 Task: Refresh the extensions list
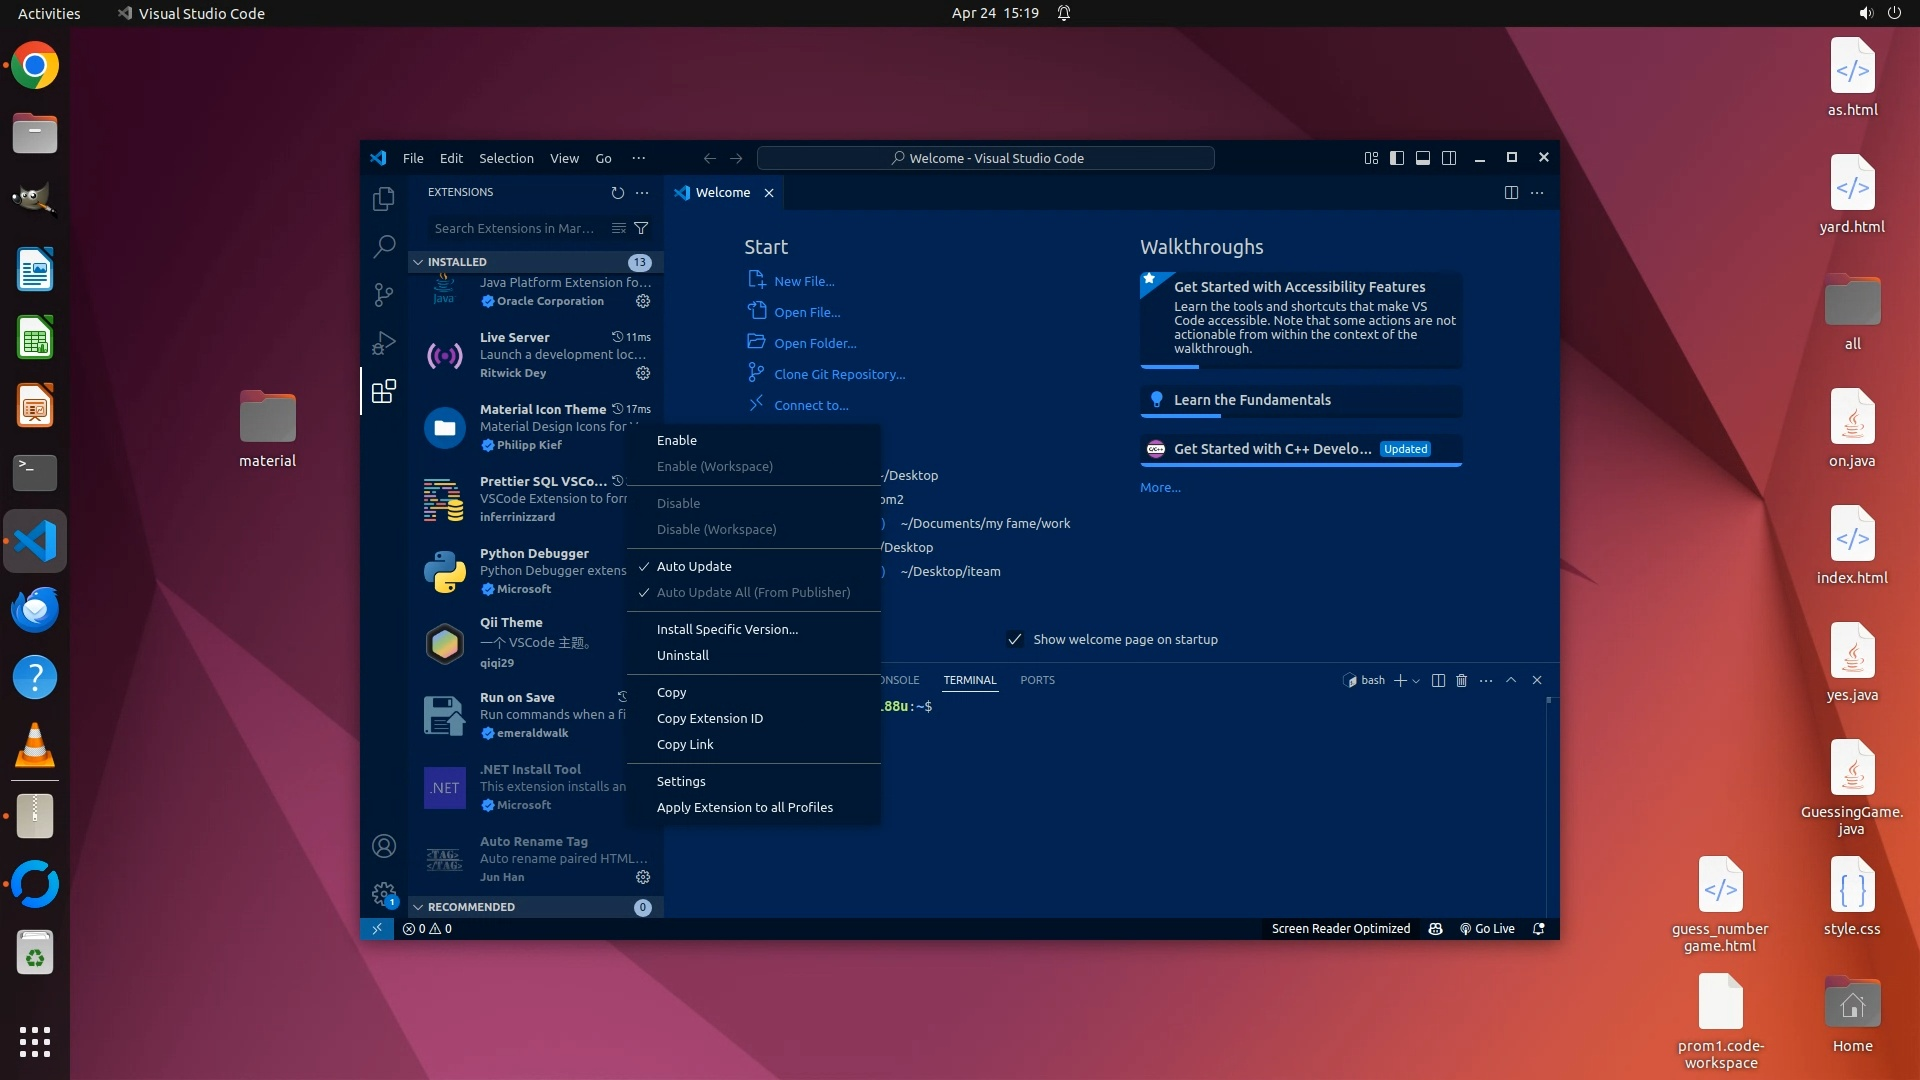(617, 192)
